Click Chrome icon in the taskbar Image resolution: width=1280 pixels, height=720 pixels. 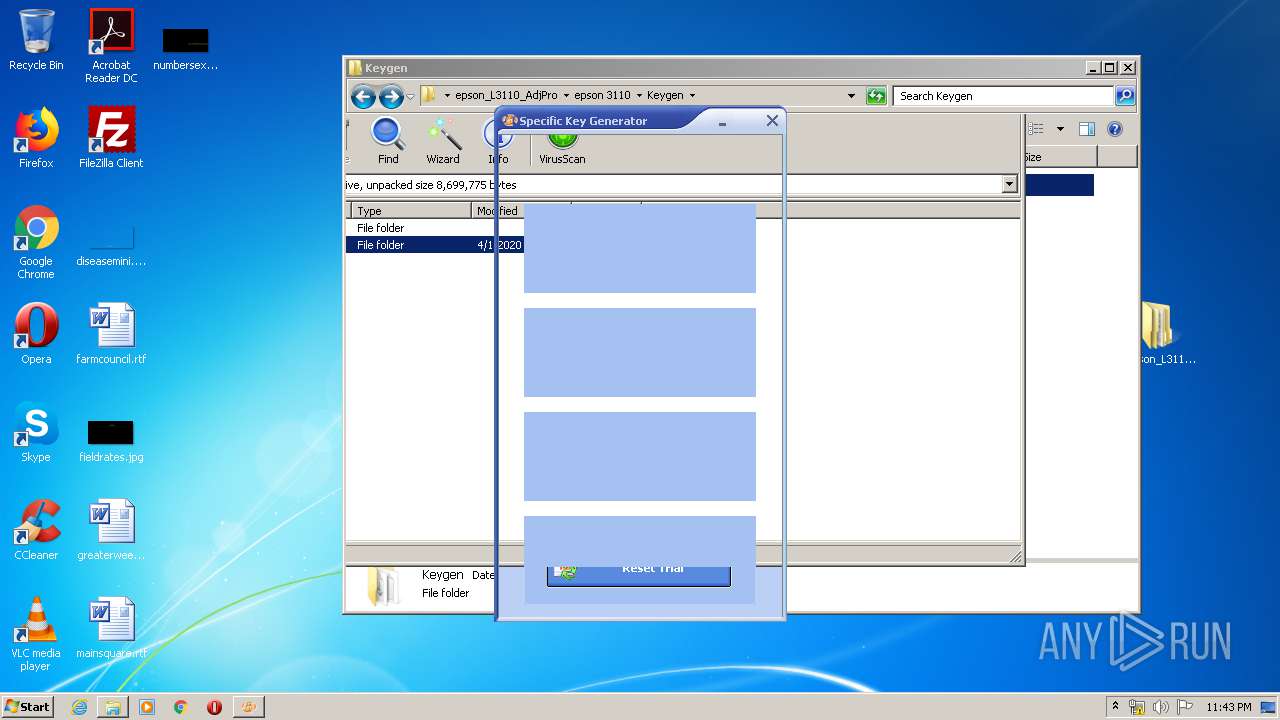(181, 707)
